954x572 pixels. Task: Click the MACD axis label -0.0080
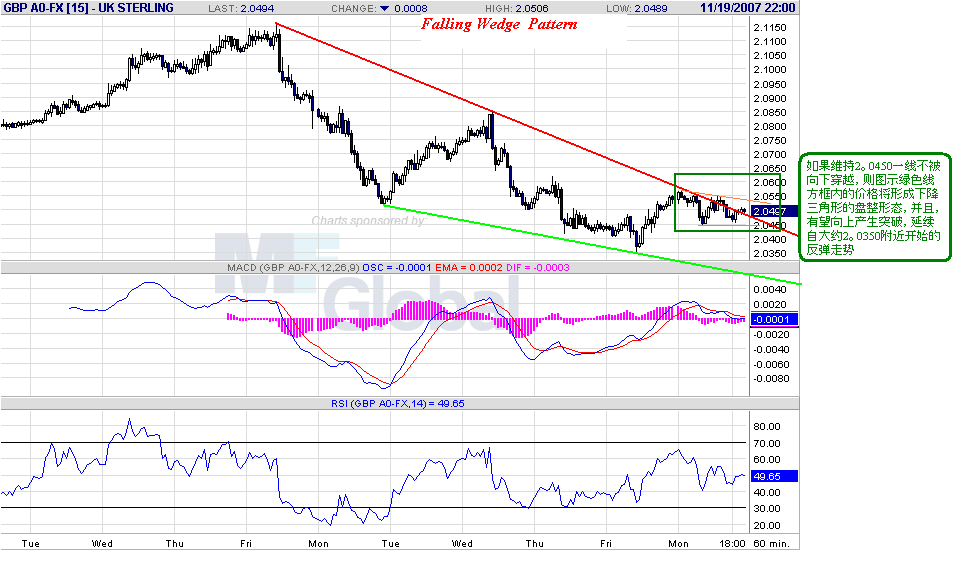point(770,378)
